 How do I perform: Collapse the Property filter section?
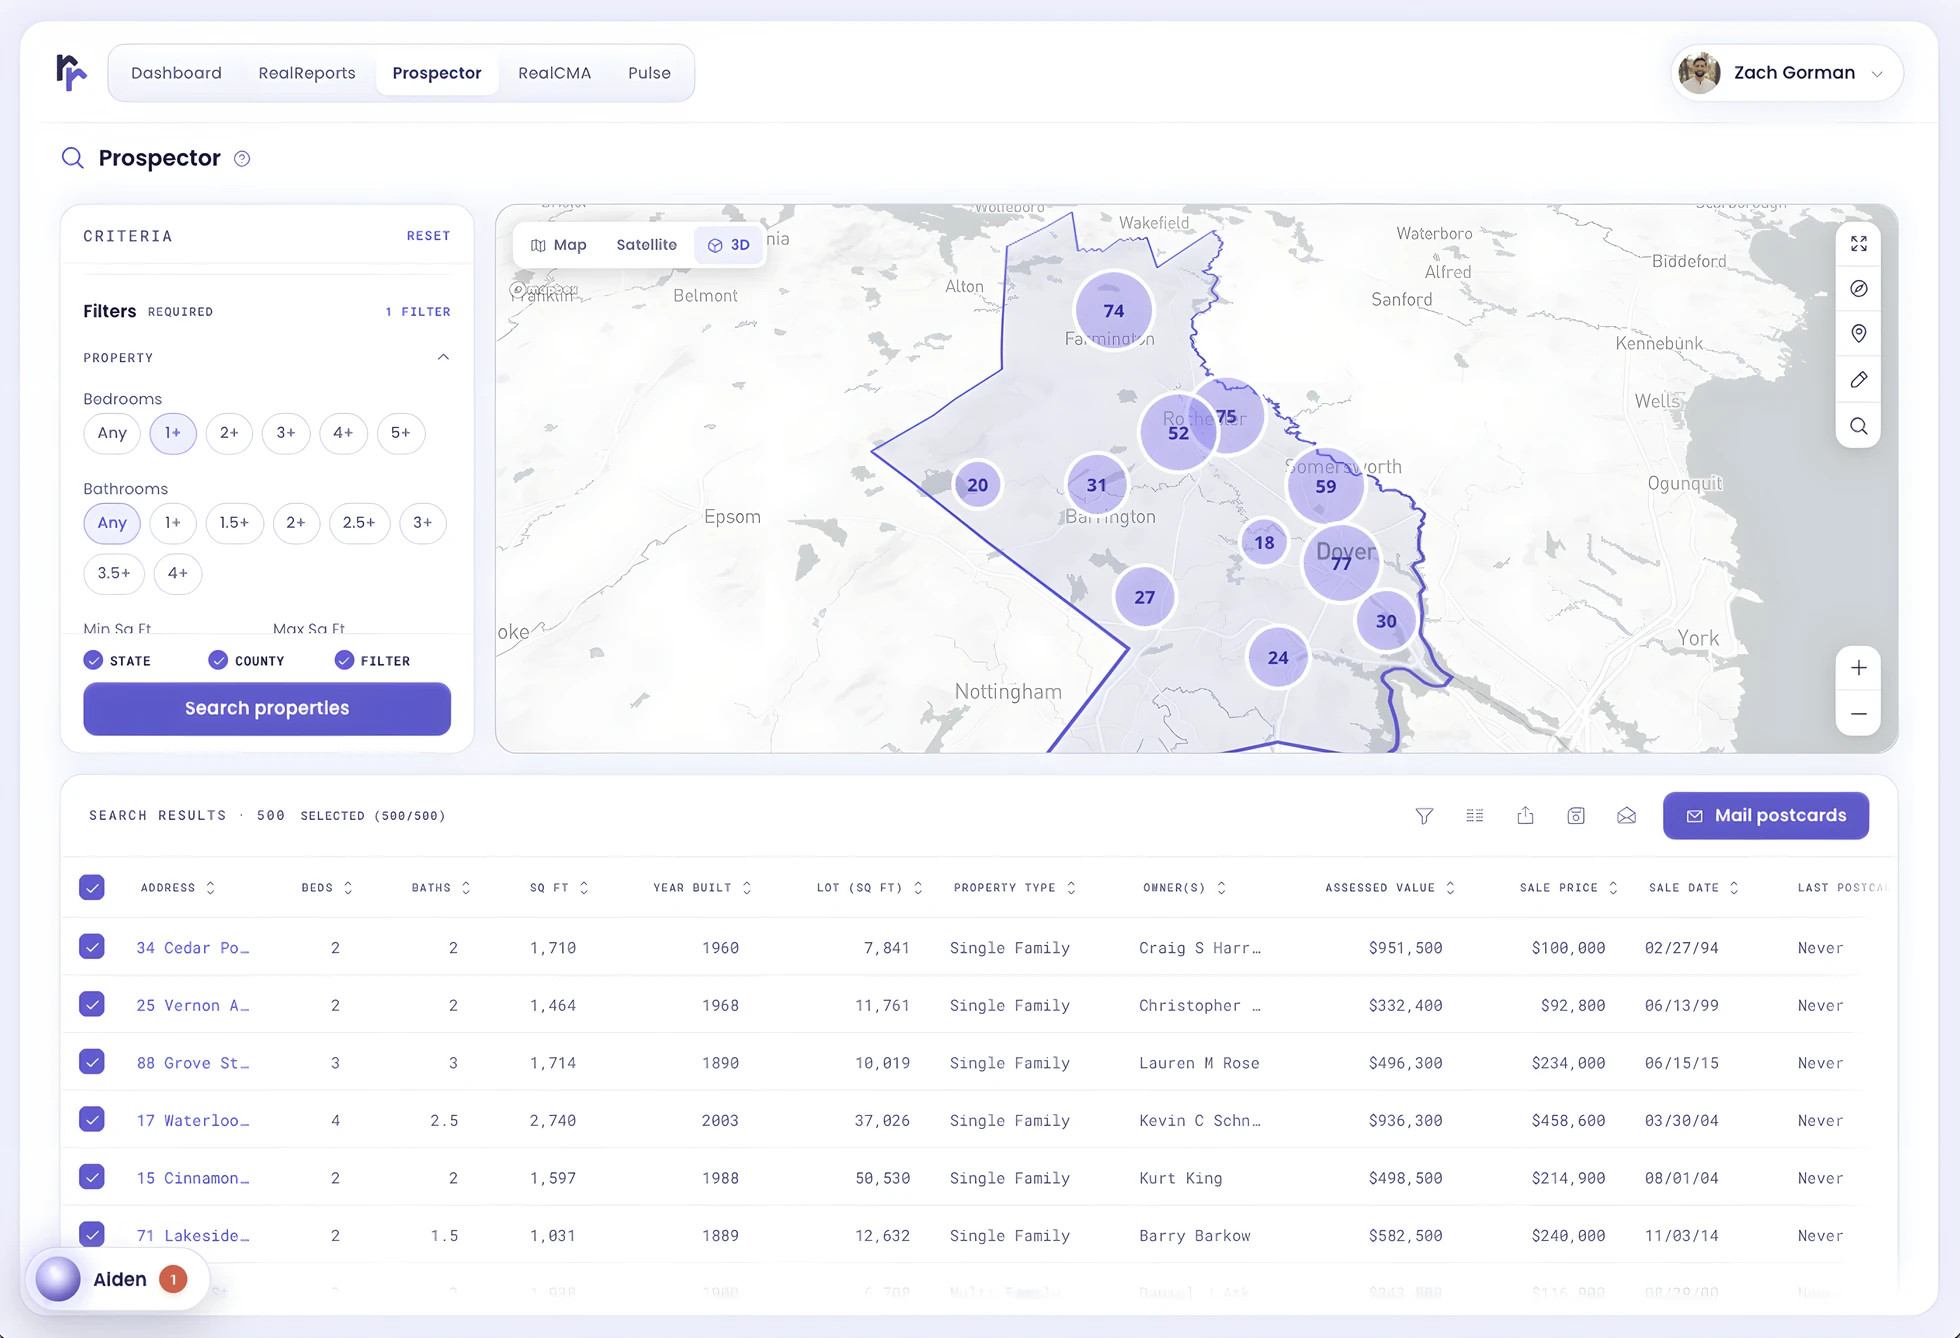pyautogui.click(x=443, y=357)
